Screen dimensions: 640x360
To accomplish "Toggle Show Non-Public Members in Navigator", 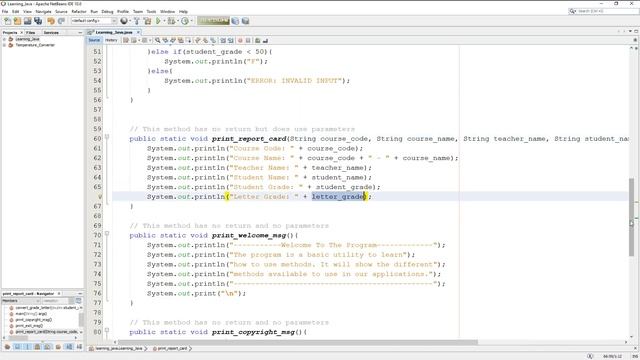I will tap(37, 347).
